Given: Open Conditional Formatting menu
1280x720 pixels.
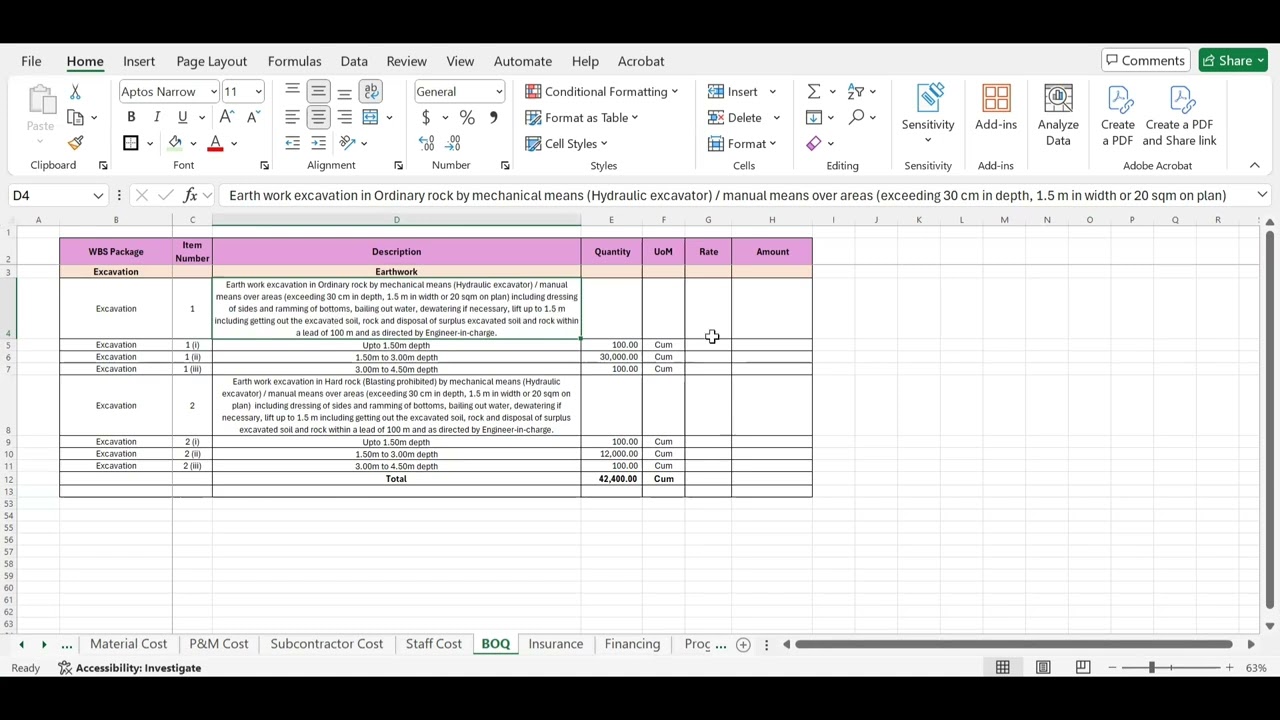Looking at the screenshot, I should [602, 91].
